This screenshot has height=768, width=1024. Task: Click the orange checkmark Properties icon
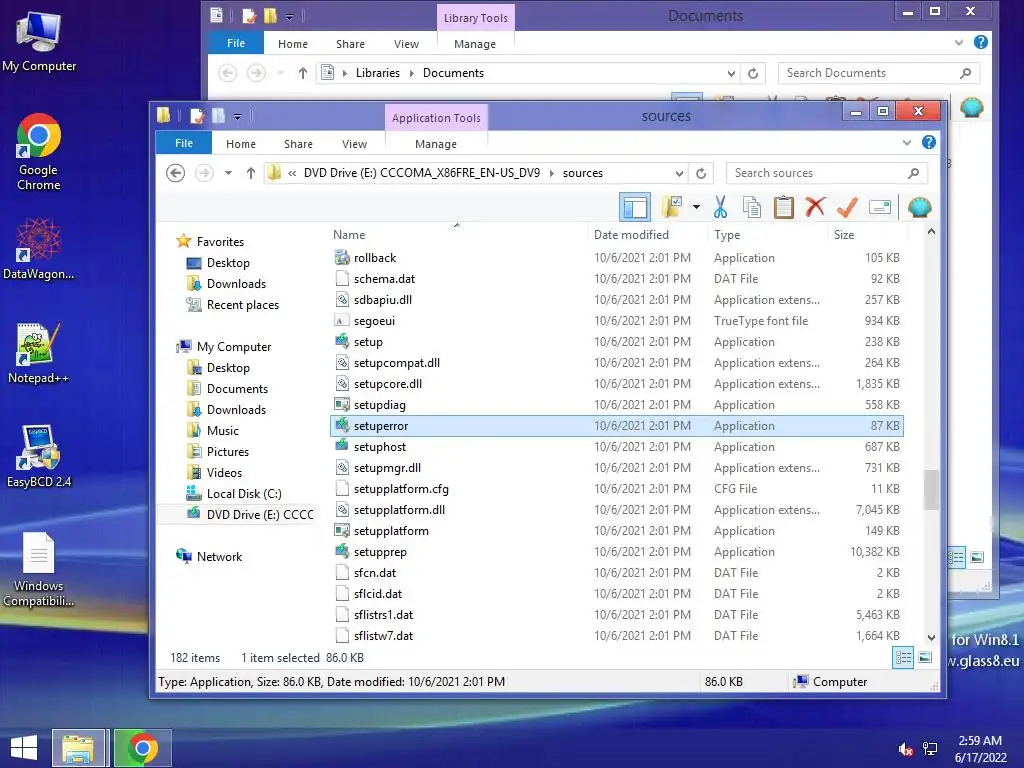pos(847,208)
